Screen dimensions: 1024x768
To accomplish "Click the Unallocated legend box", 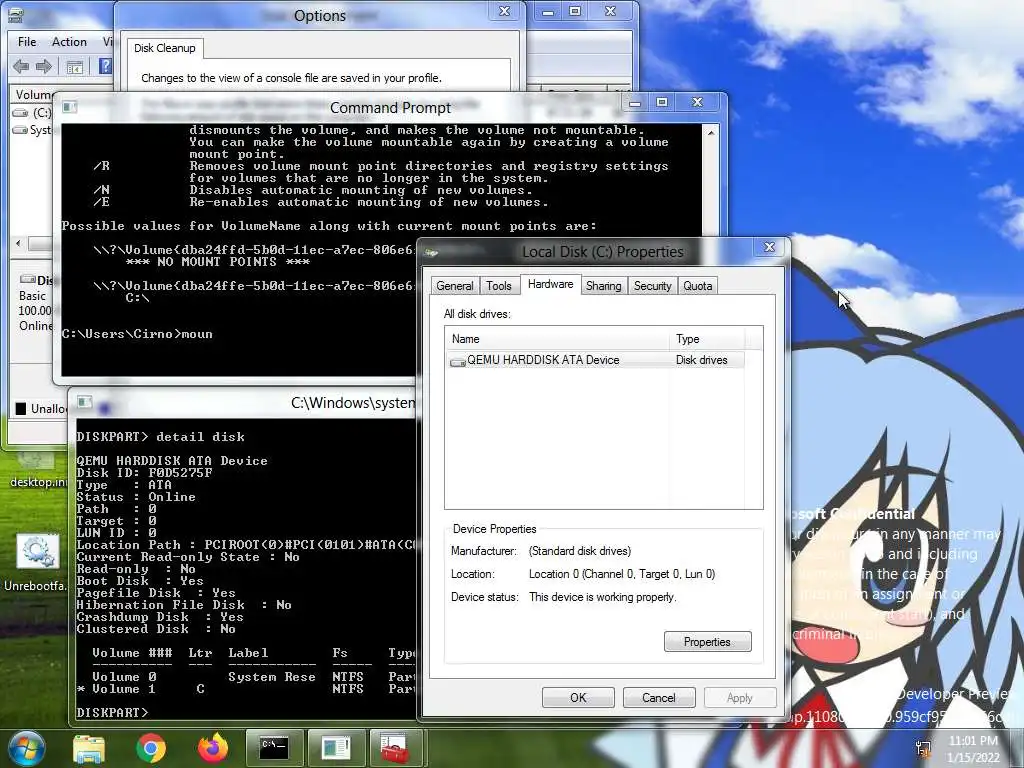I will 21,409.
